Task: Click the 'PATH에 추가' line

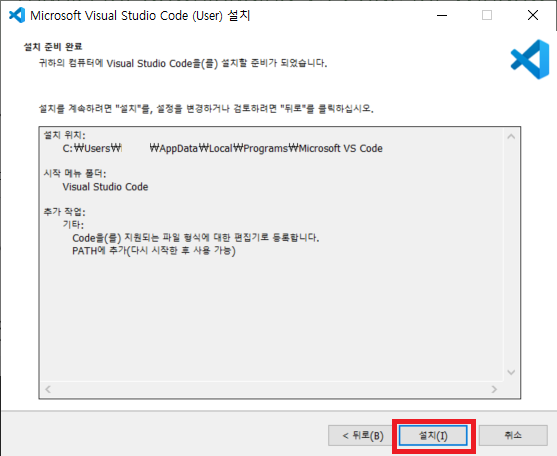Action: (x=154, y=251)
